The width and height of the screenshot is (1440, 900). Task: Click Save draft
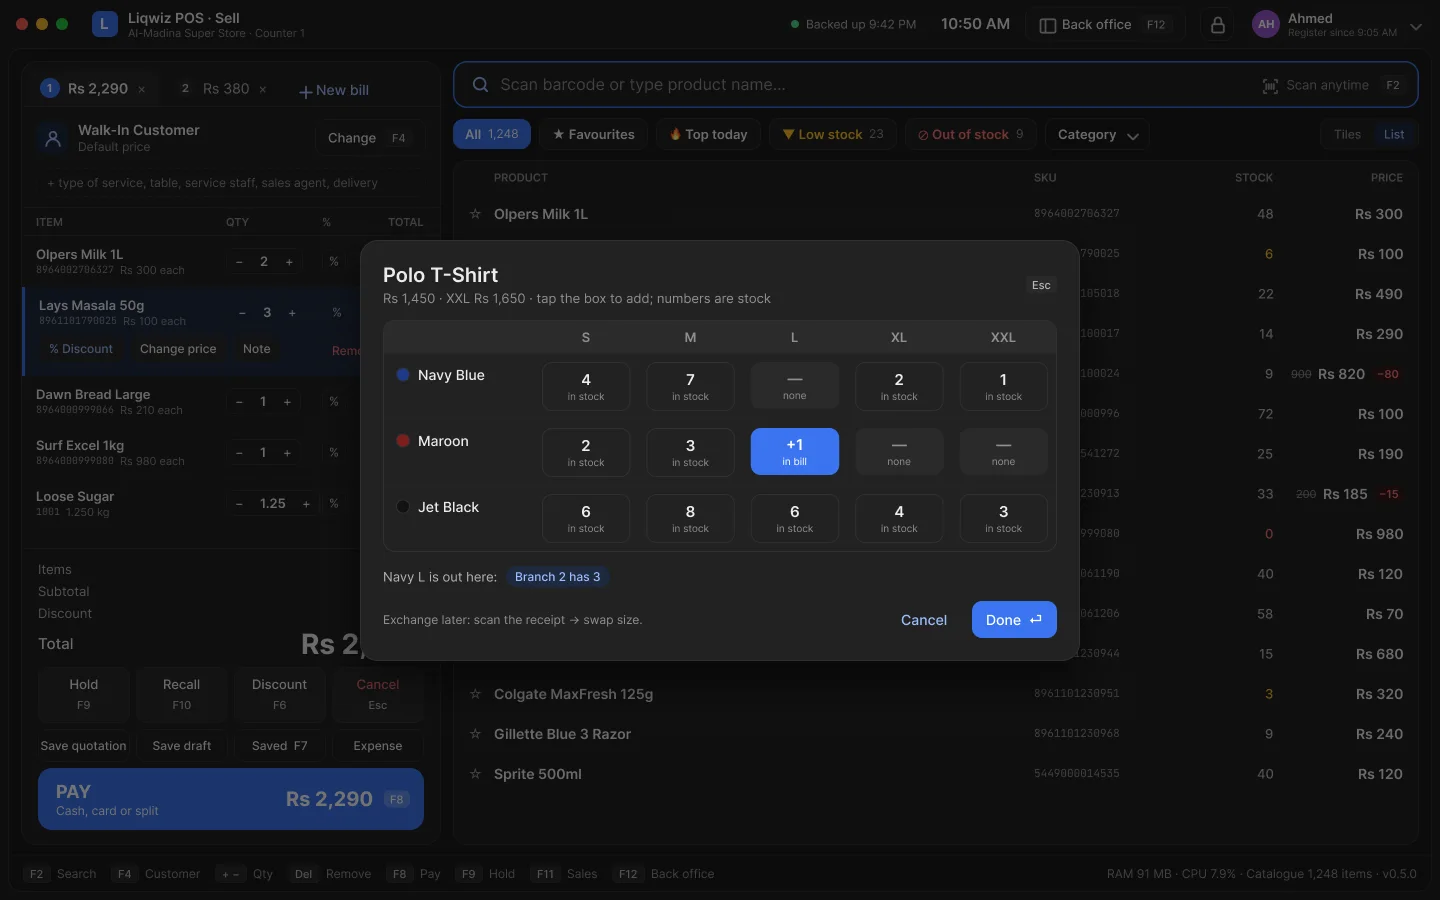(x=182, y=746)
